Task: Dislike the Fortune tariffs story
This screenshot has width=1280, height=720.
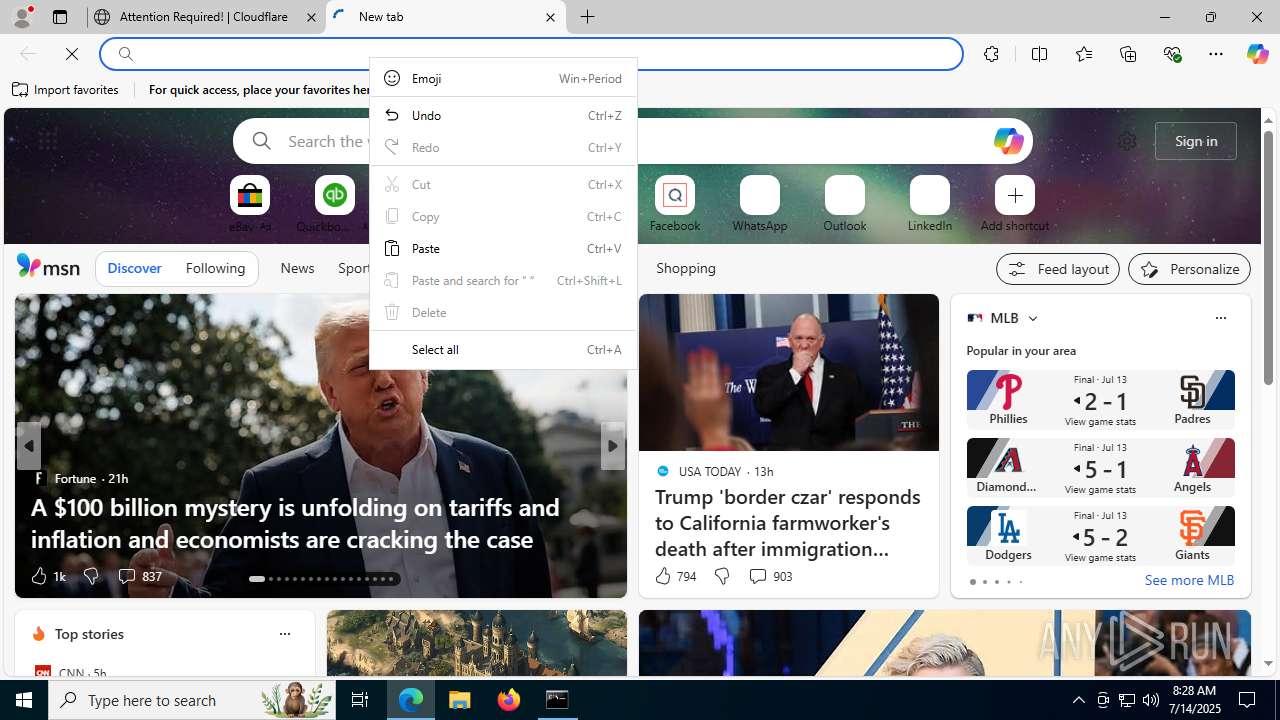Action: click(90, 576)
